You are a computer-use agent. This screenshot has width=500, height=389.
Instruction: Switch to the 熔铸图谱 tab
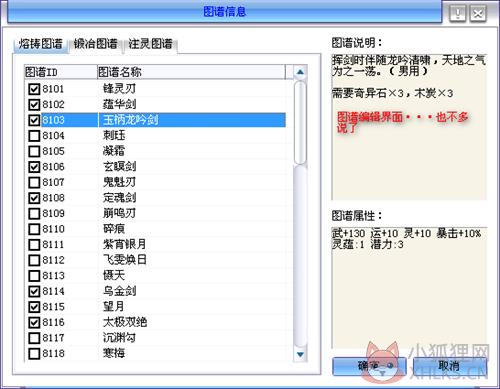coord(40,44)
